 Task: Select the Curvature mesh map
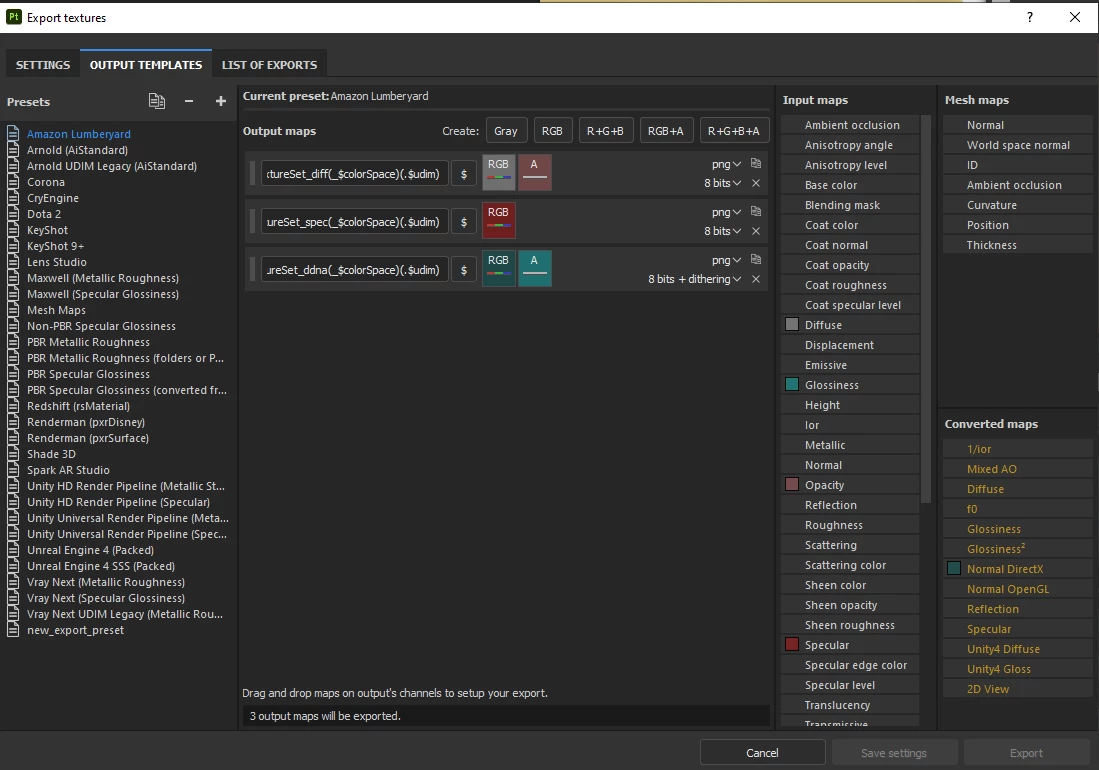(1018, 205)
